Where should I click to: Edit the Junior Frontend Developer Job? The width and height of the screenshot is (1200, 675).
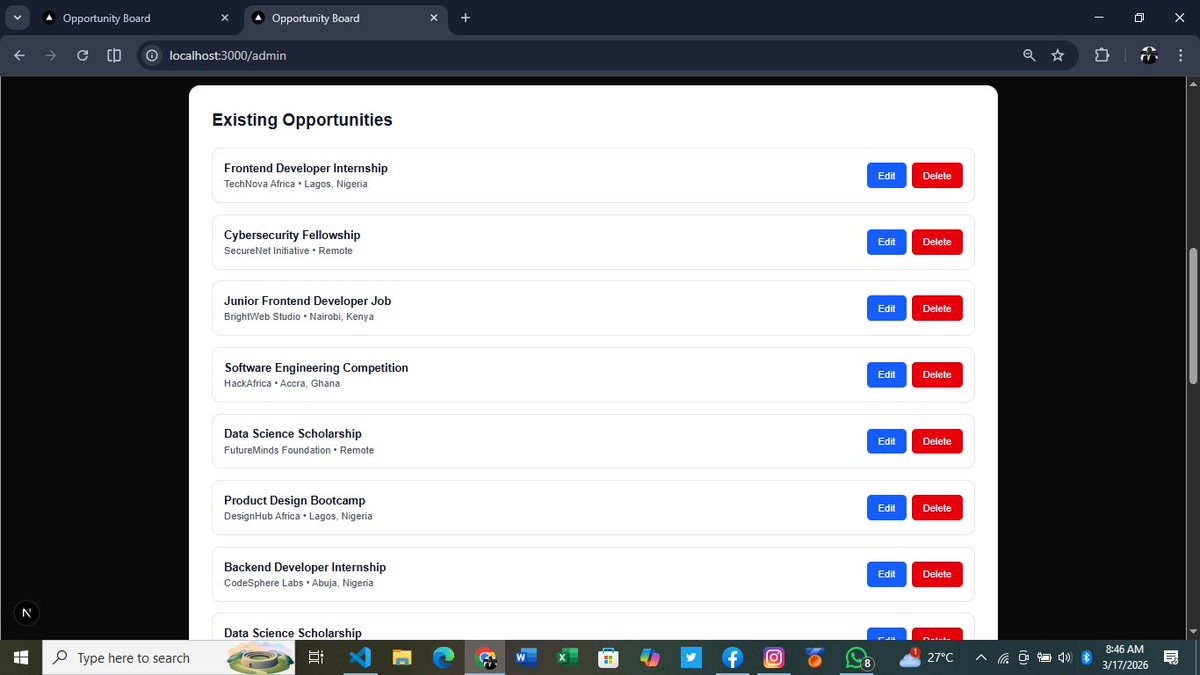click(x=886, y=308)
